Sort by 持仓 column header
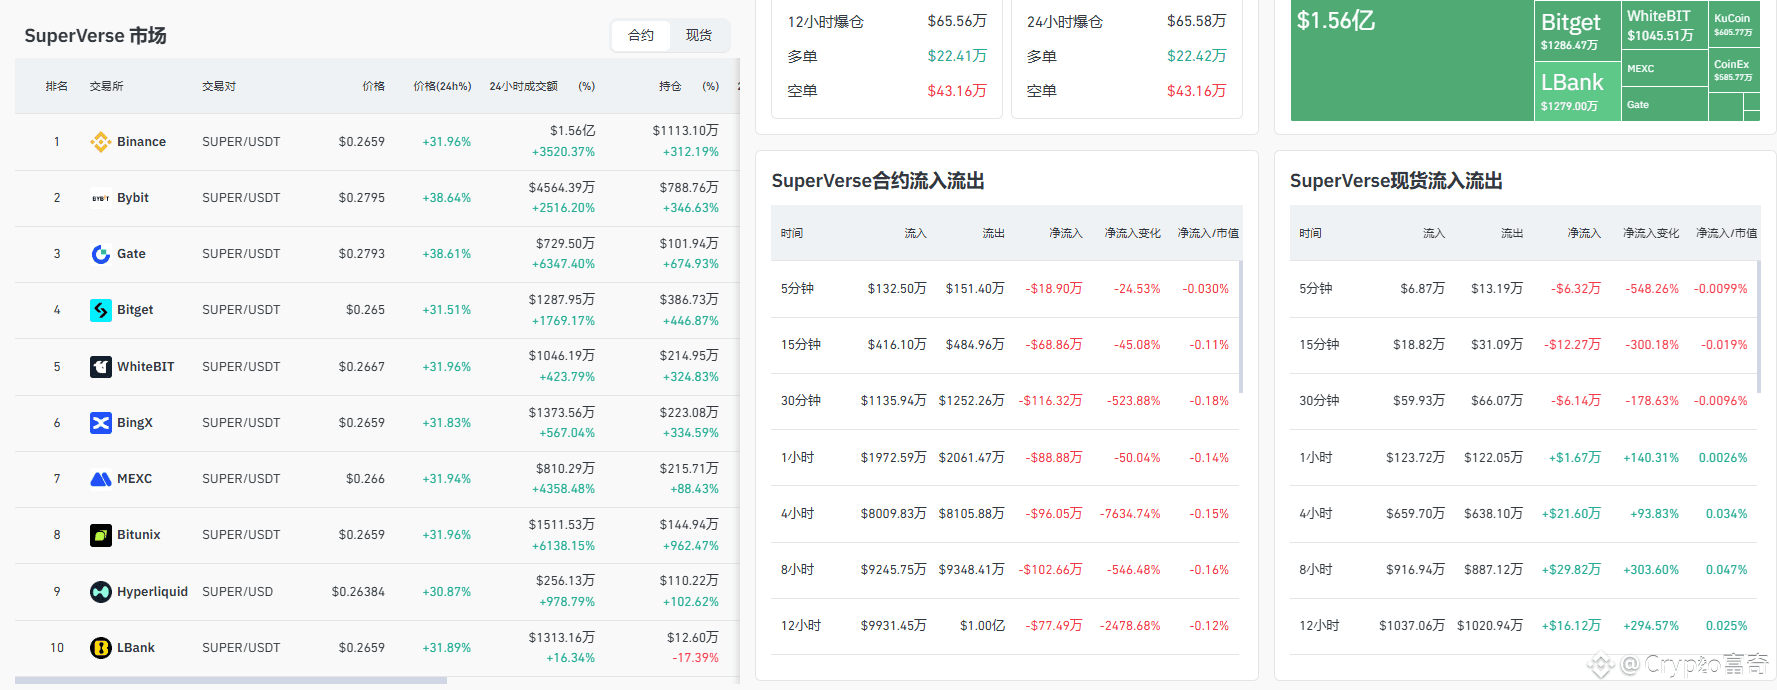The image size is (1777, 690). click(x=670, y=86)
